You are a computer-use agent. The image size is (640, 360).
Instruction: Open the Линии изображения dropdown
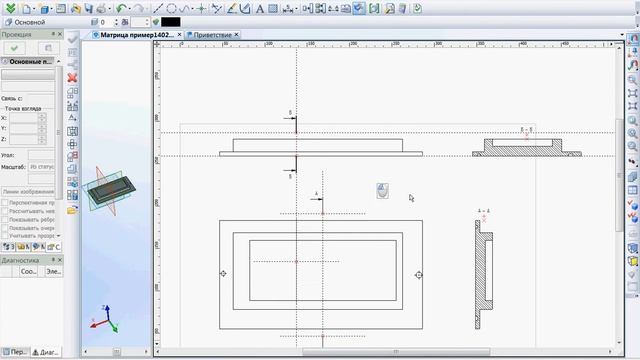click(x=28, y=191)
